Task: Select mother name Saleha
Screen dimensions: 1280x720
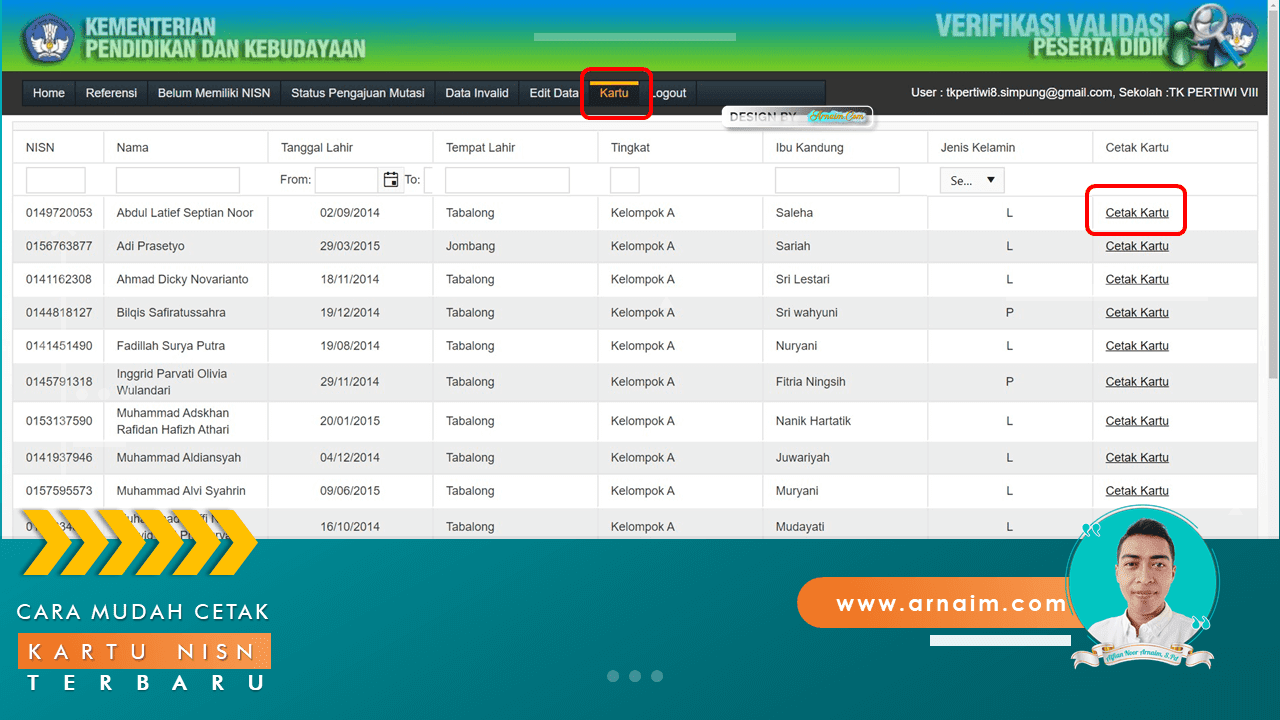Action: 794,213
